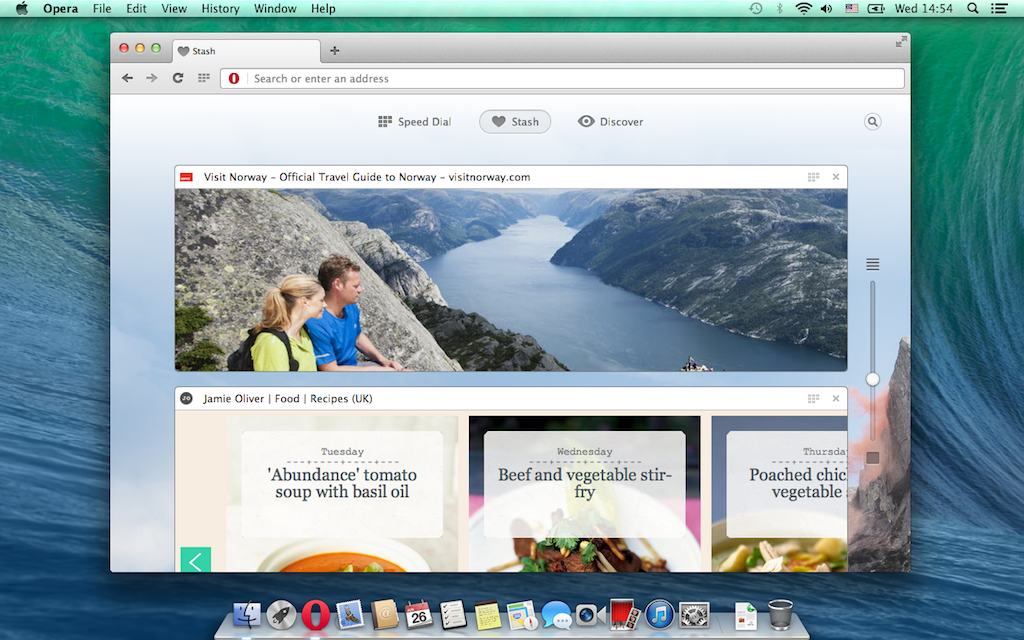The image size is (1024, 640).
Task: Expand the Opera application menu
Action: point(60,9)
